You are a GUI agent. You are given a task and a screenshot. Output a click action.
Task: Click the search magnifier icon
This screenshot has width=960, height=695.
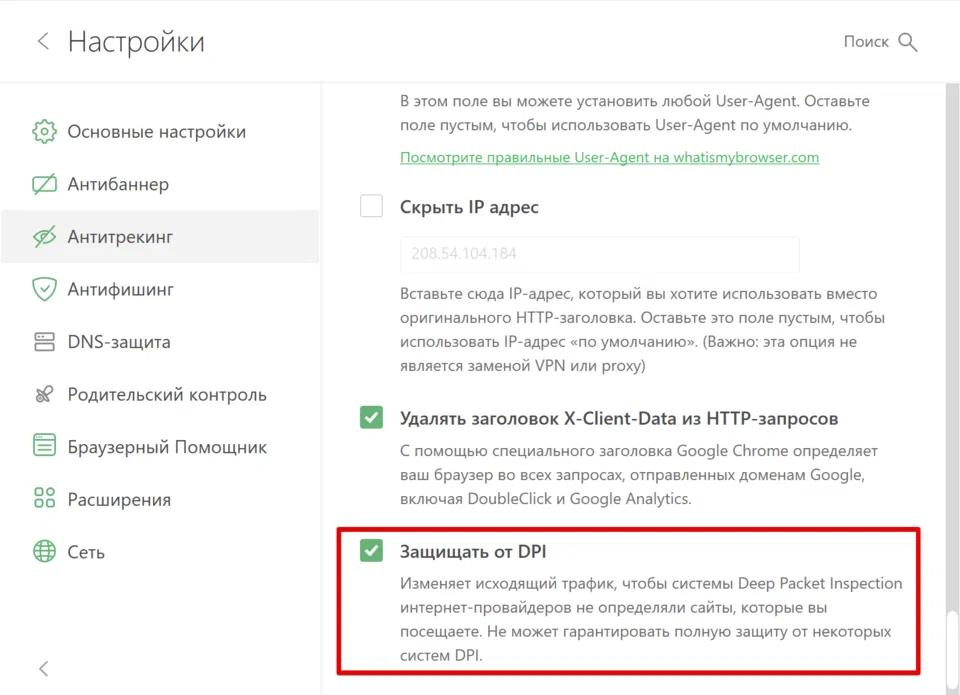pyautogui.click(x=908, y=42)
